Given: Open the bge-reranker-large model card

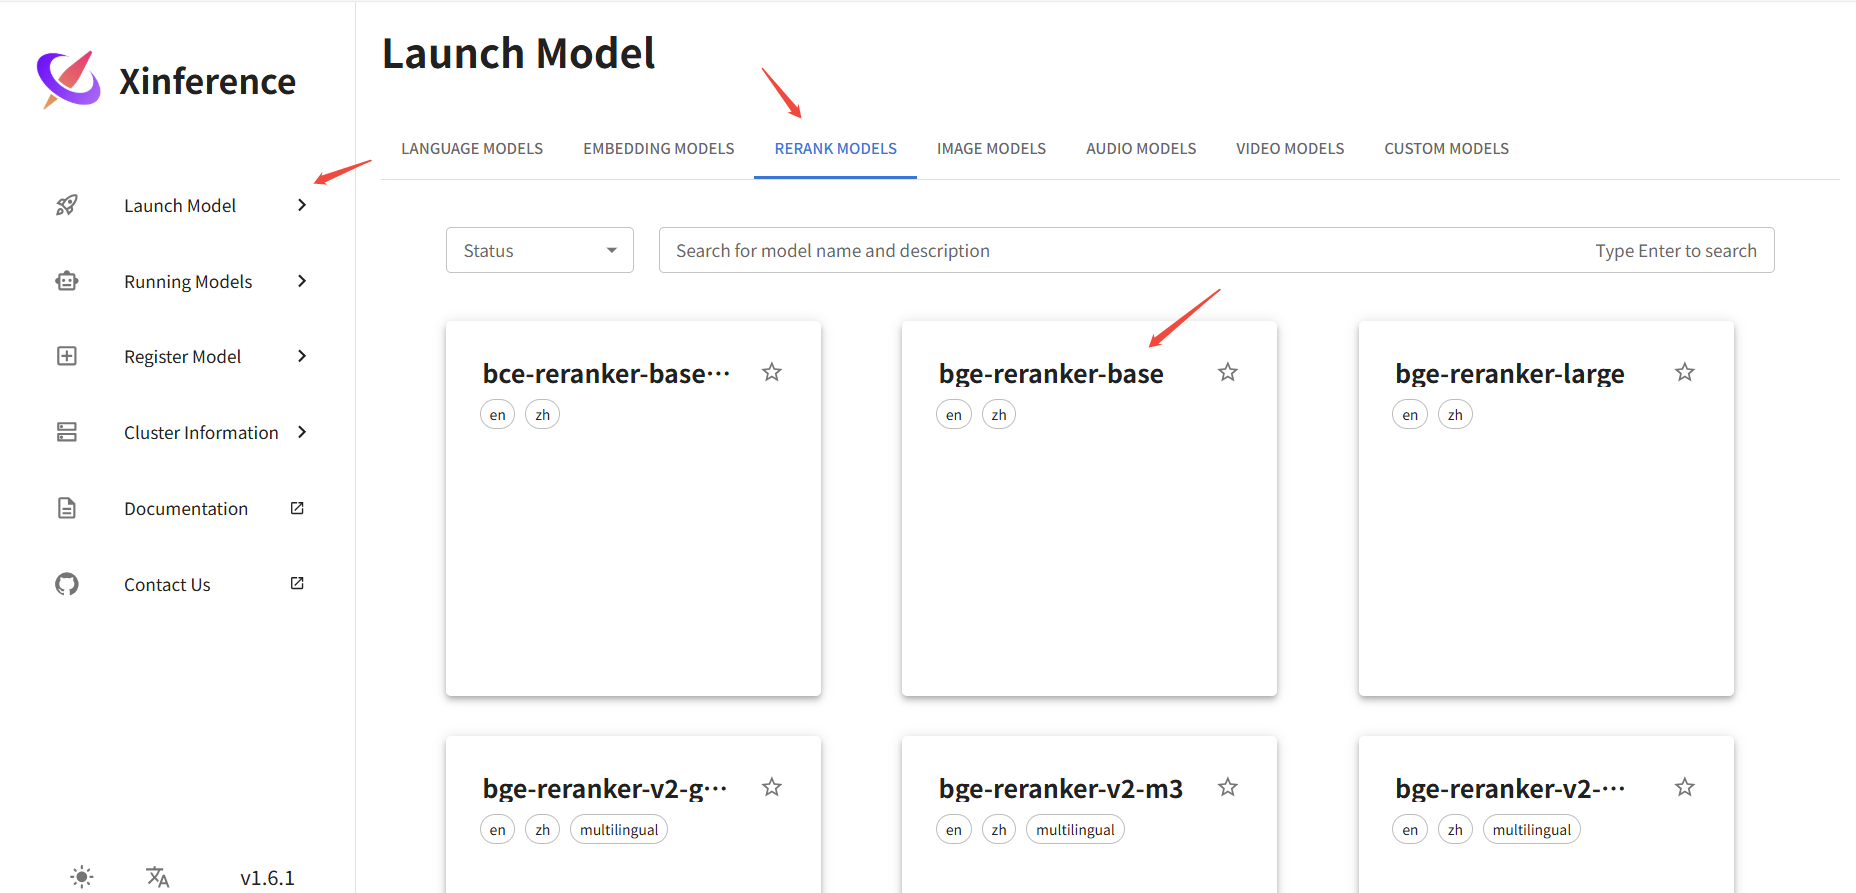Looking at the screenshot, I should click(1546, 508).
